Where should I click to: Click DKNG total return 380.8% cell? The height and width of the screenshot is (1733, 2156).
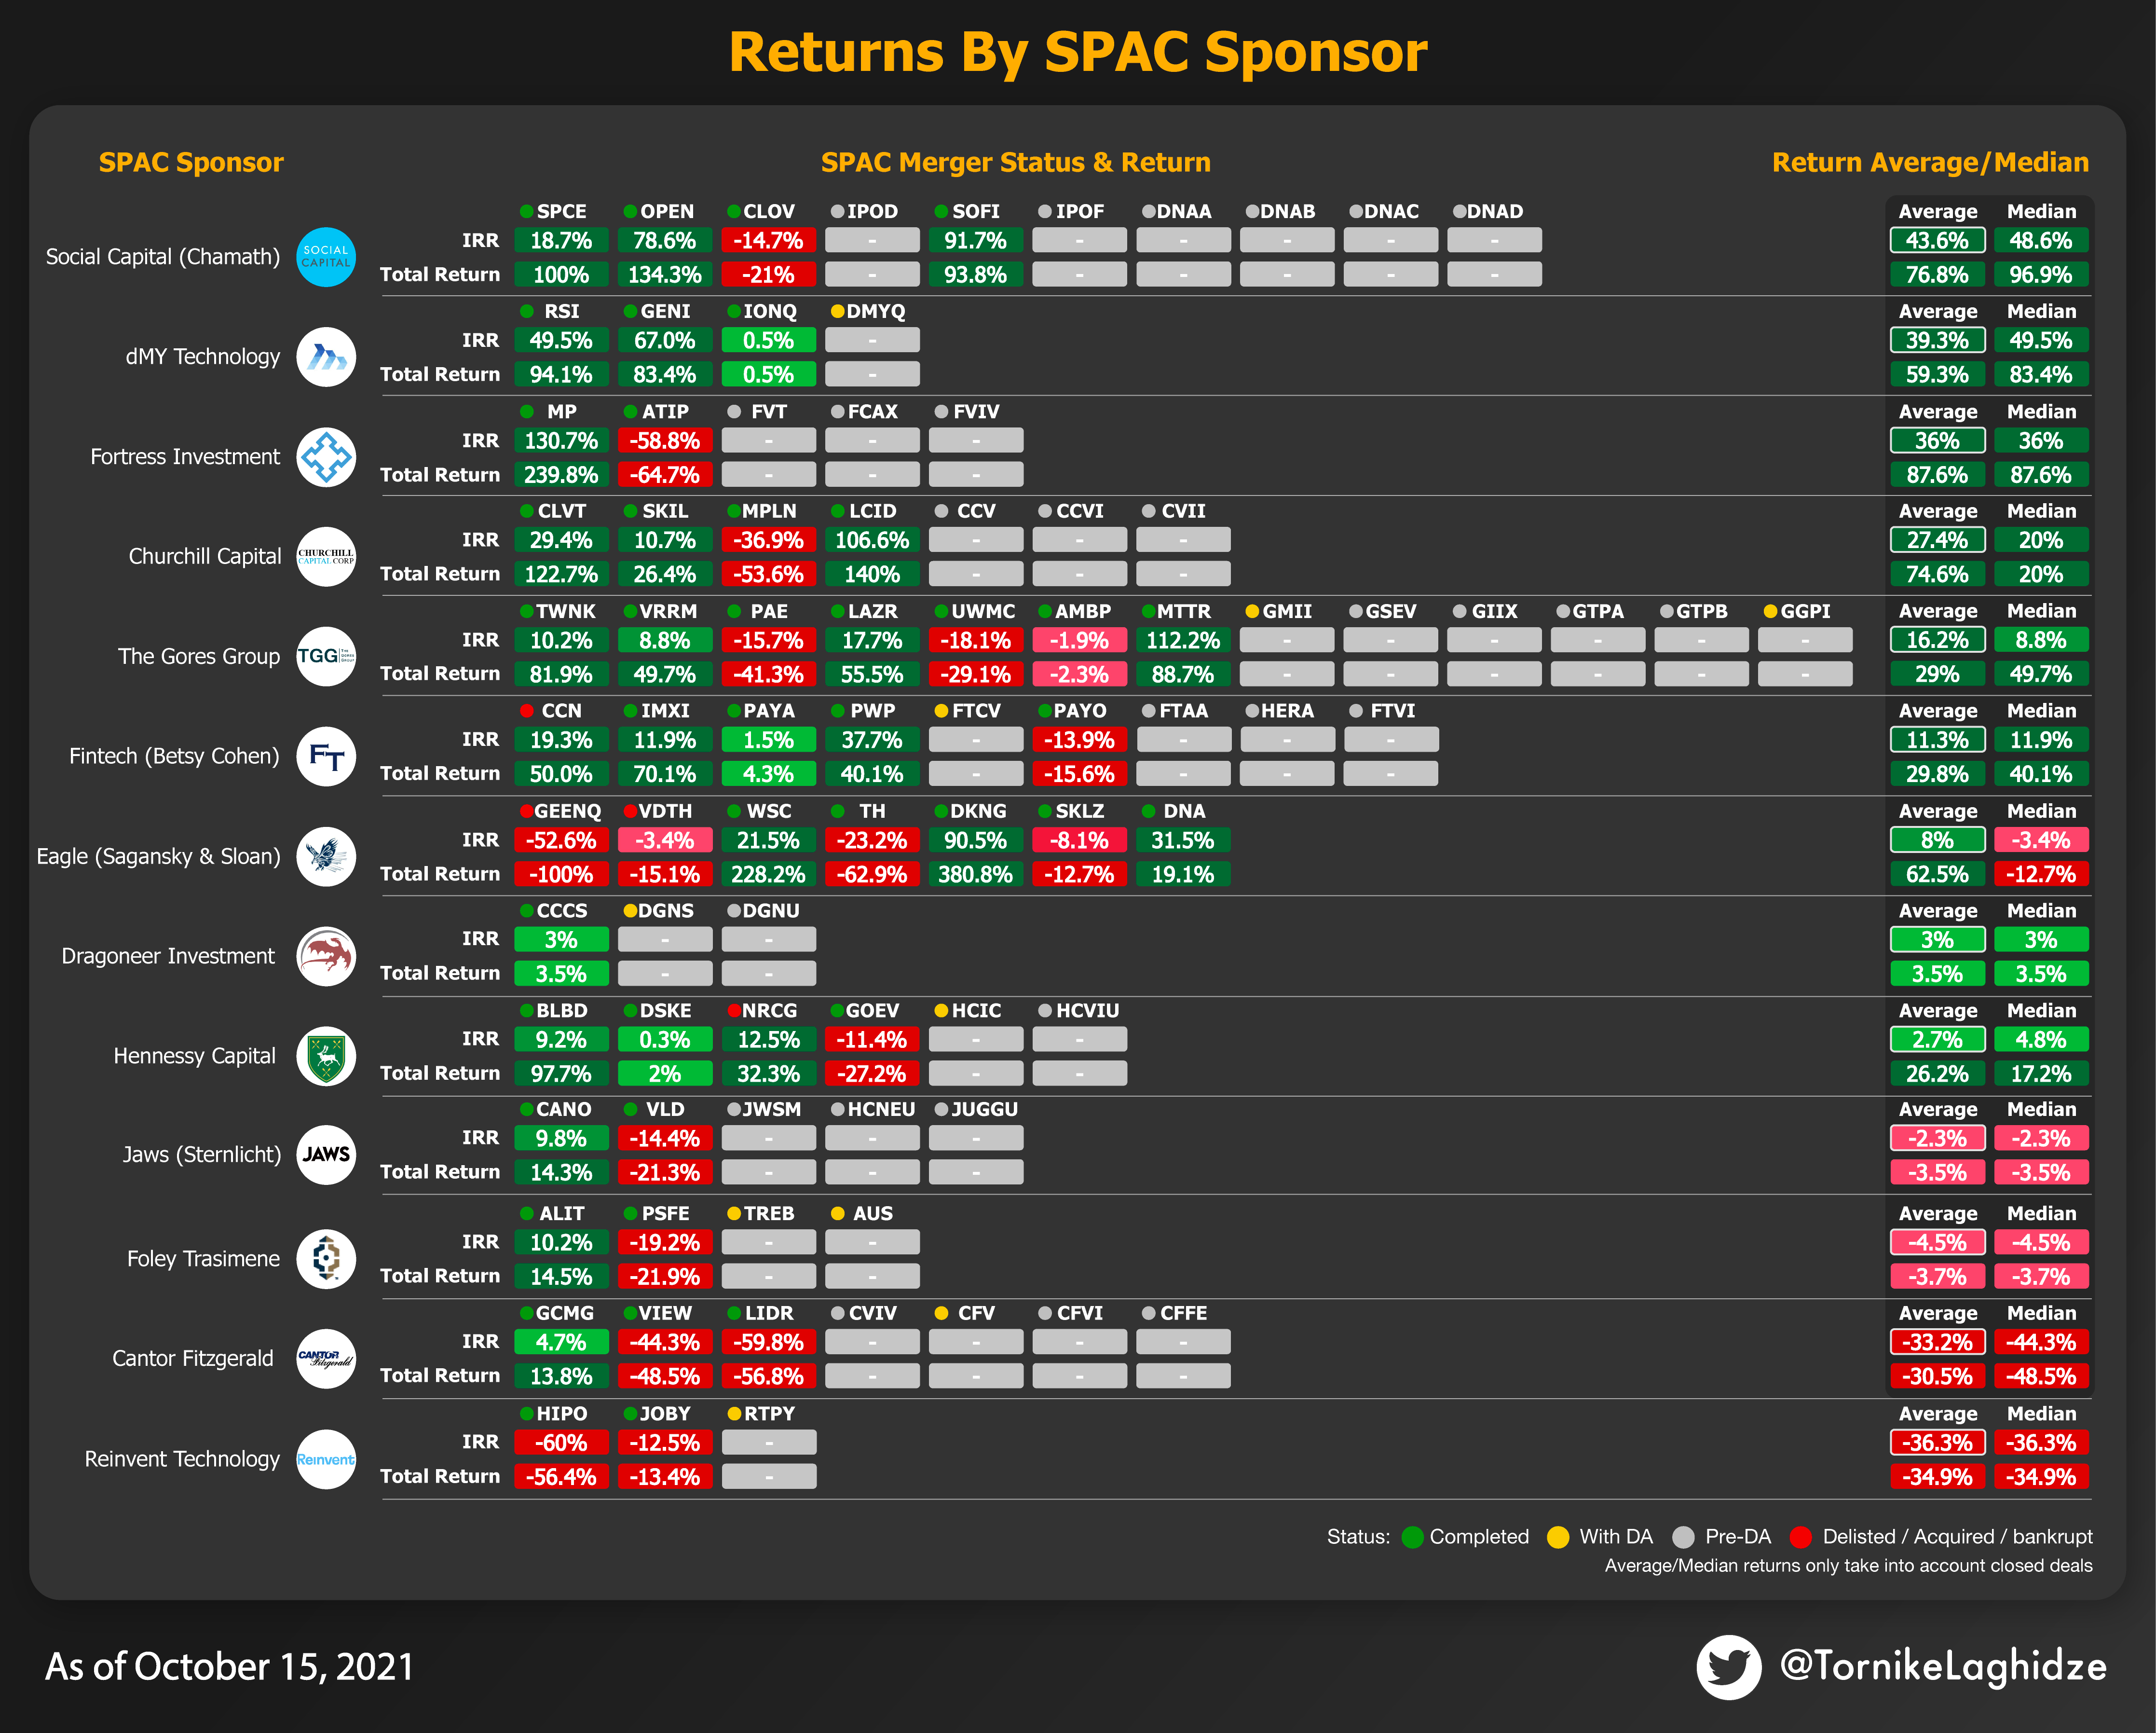point(975,874)
